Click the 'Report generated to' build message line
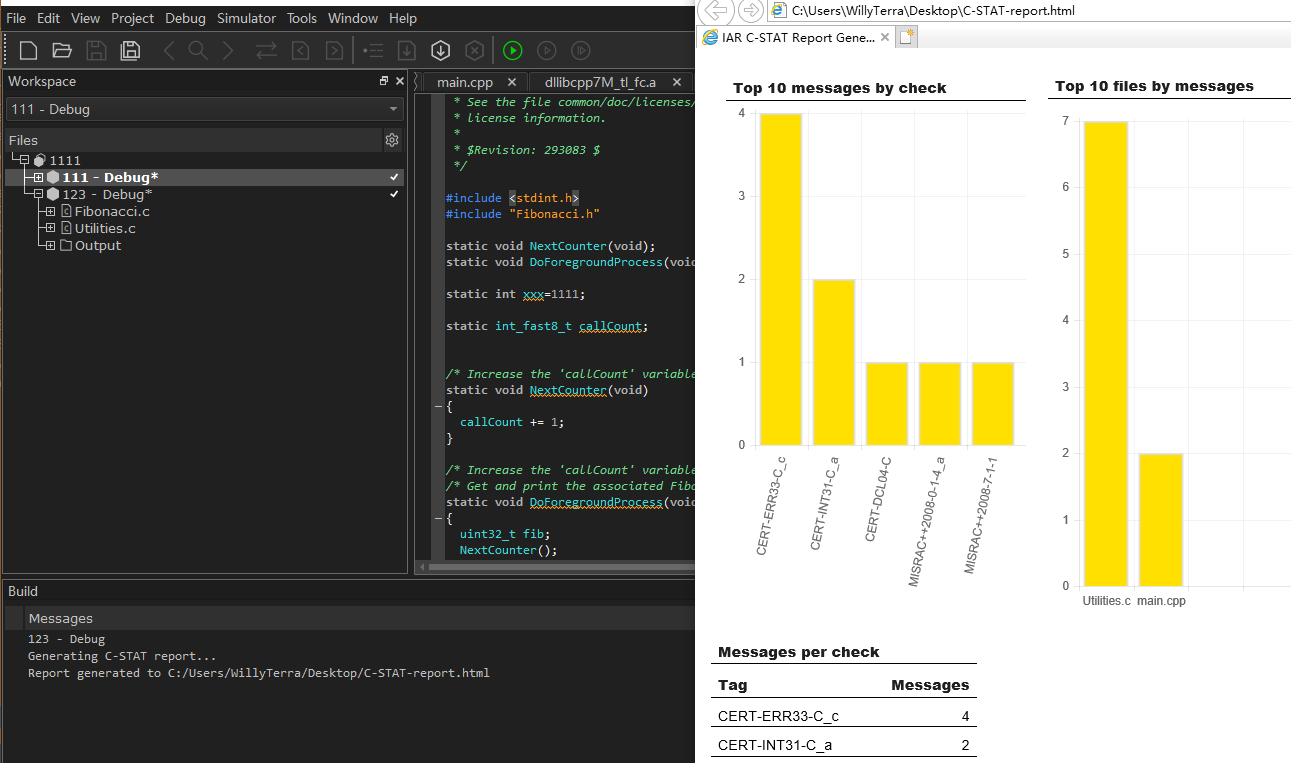1291x763 pixels. click(259, 673)
